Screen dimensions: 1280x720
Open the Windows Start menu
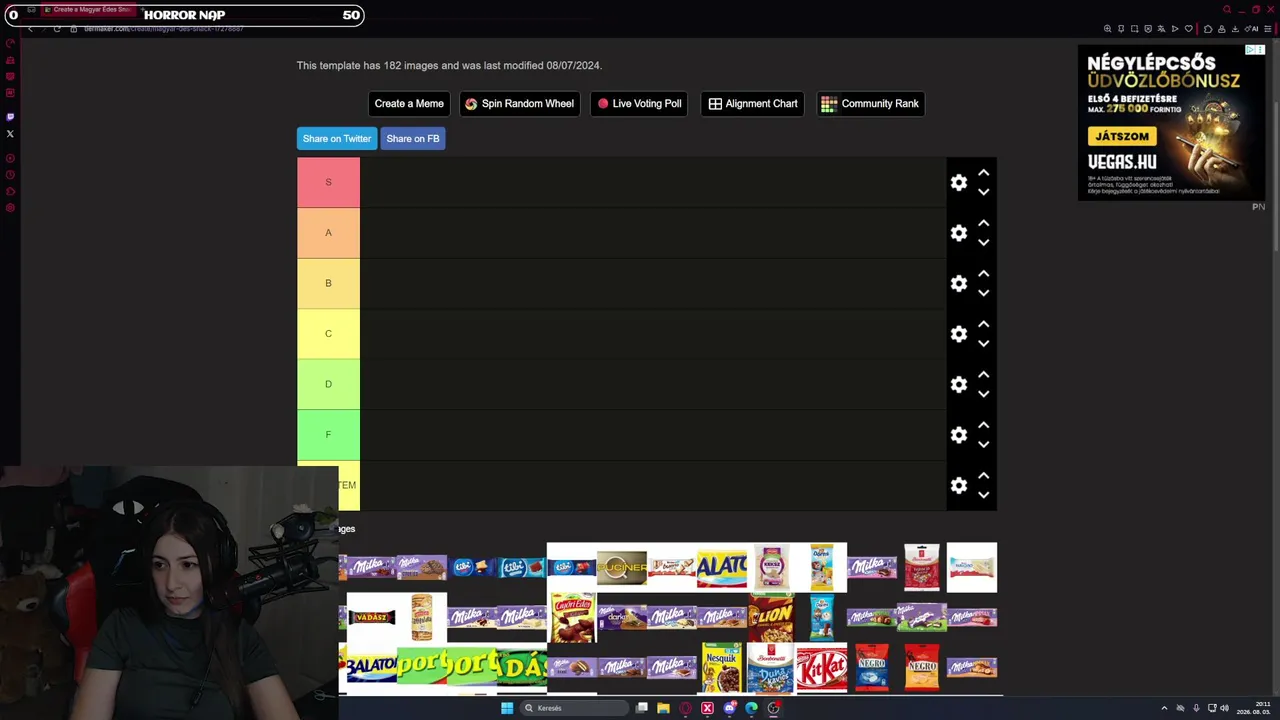[x=507, y=708]
